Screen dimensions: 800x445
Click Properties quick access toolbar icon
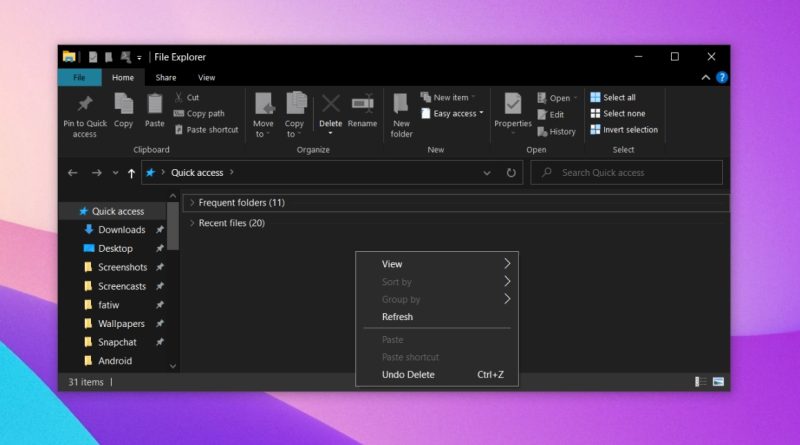tap(93, 57)
